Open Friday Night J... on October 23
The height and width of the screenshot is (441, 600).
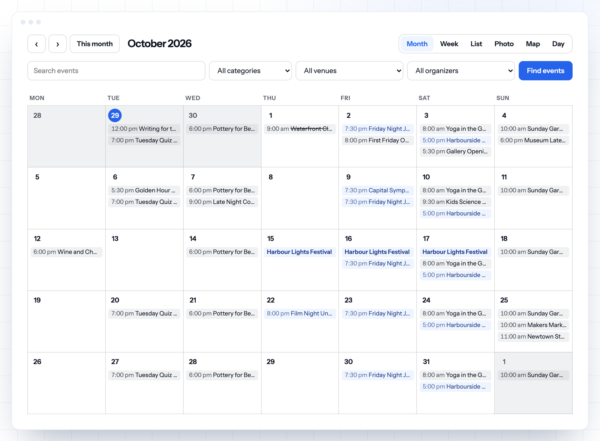click(x=377, y=314)
